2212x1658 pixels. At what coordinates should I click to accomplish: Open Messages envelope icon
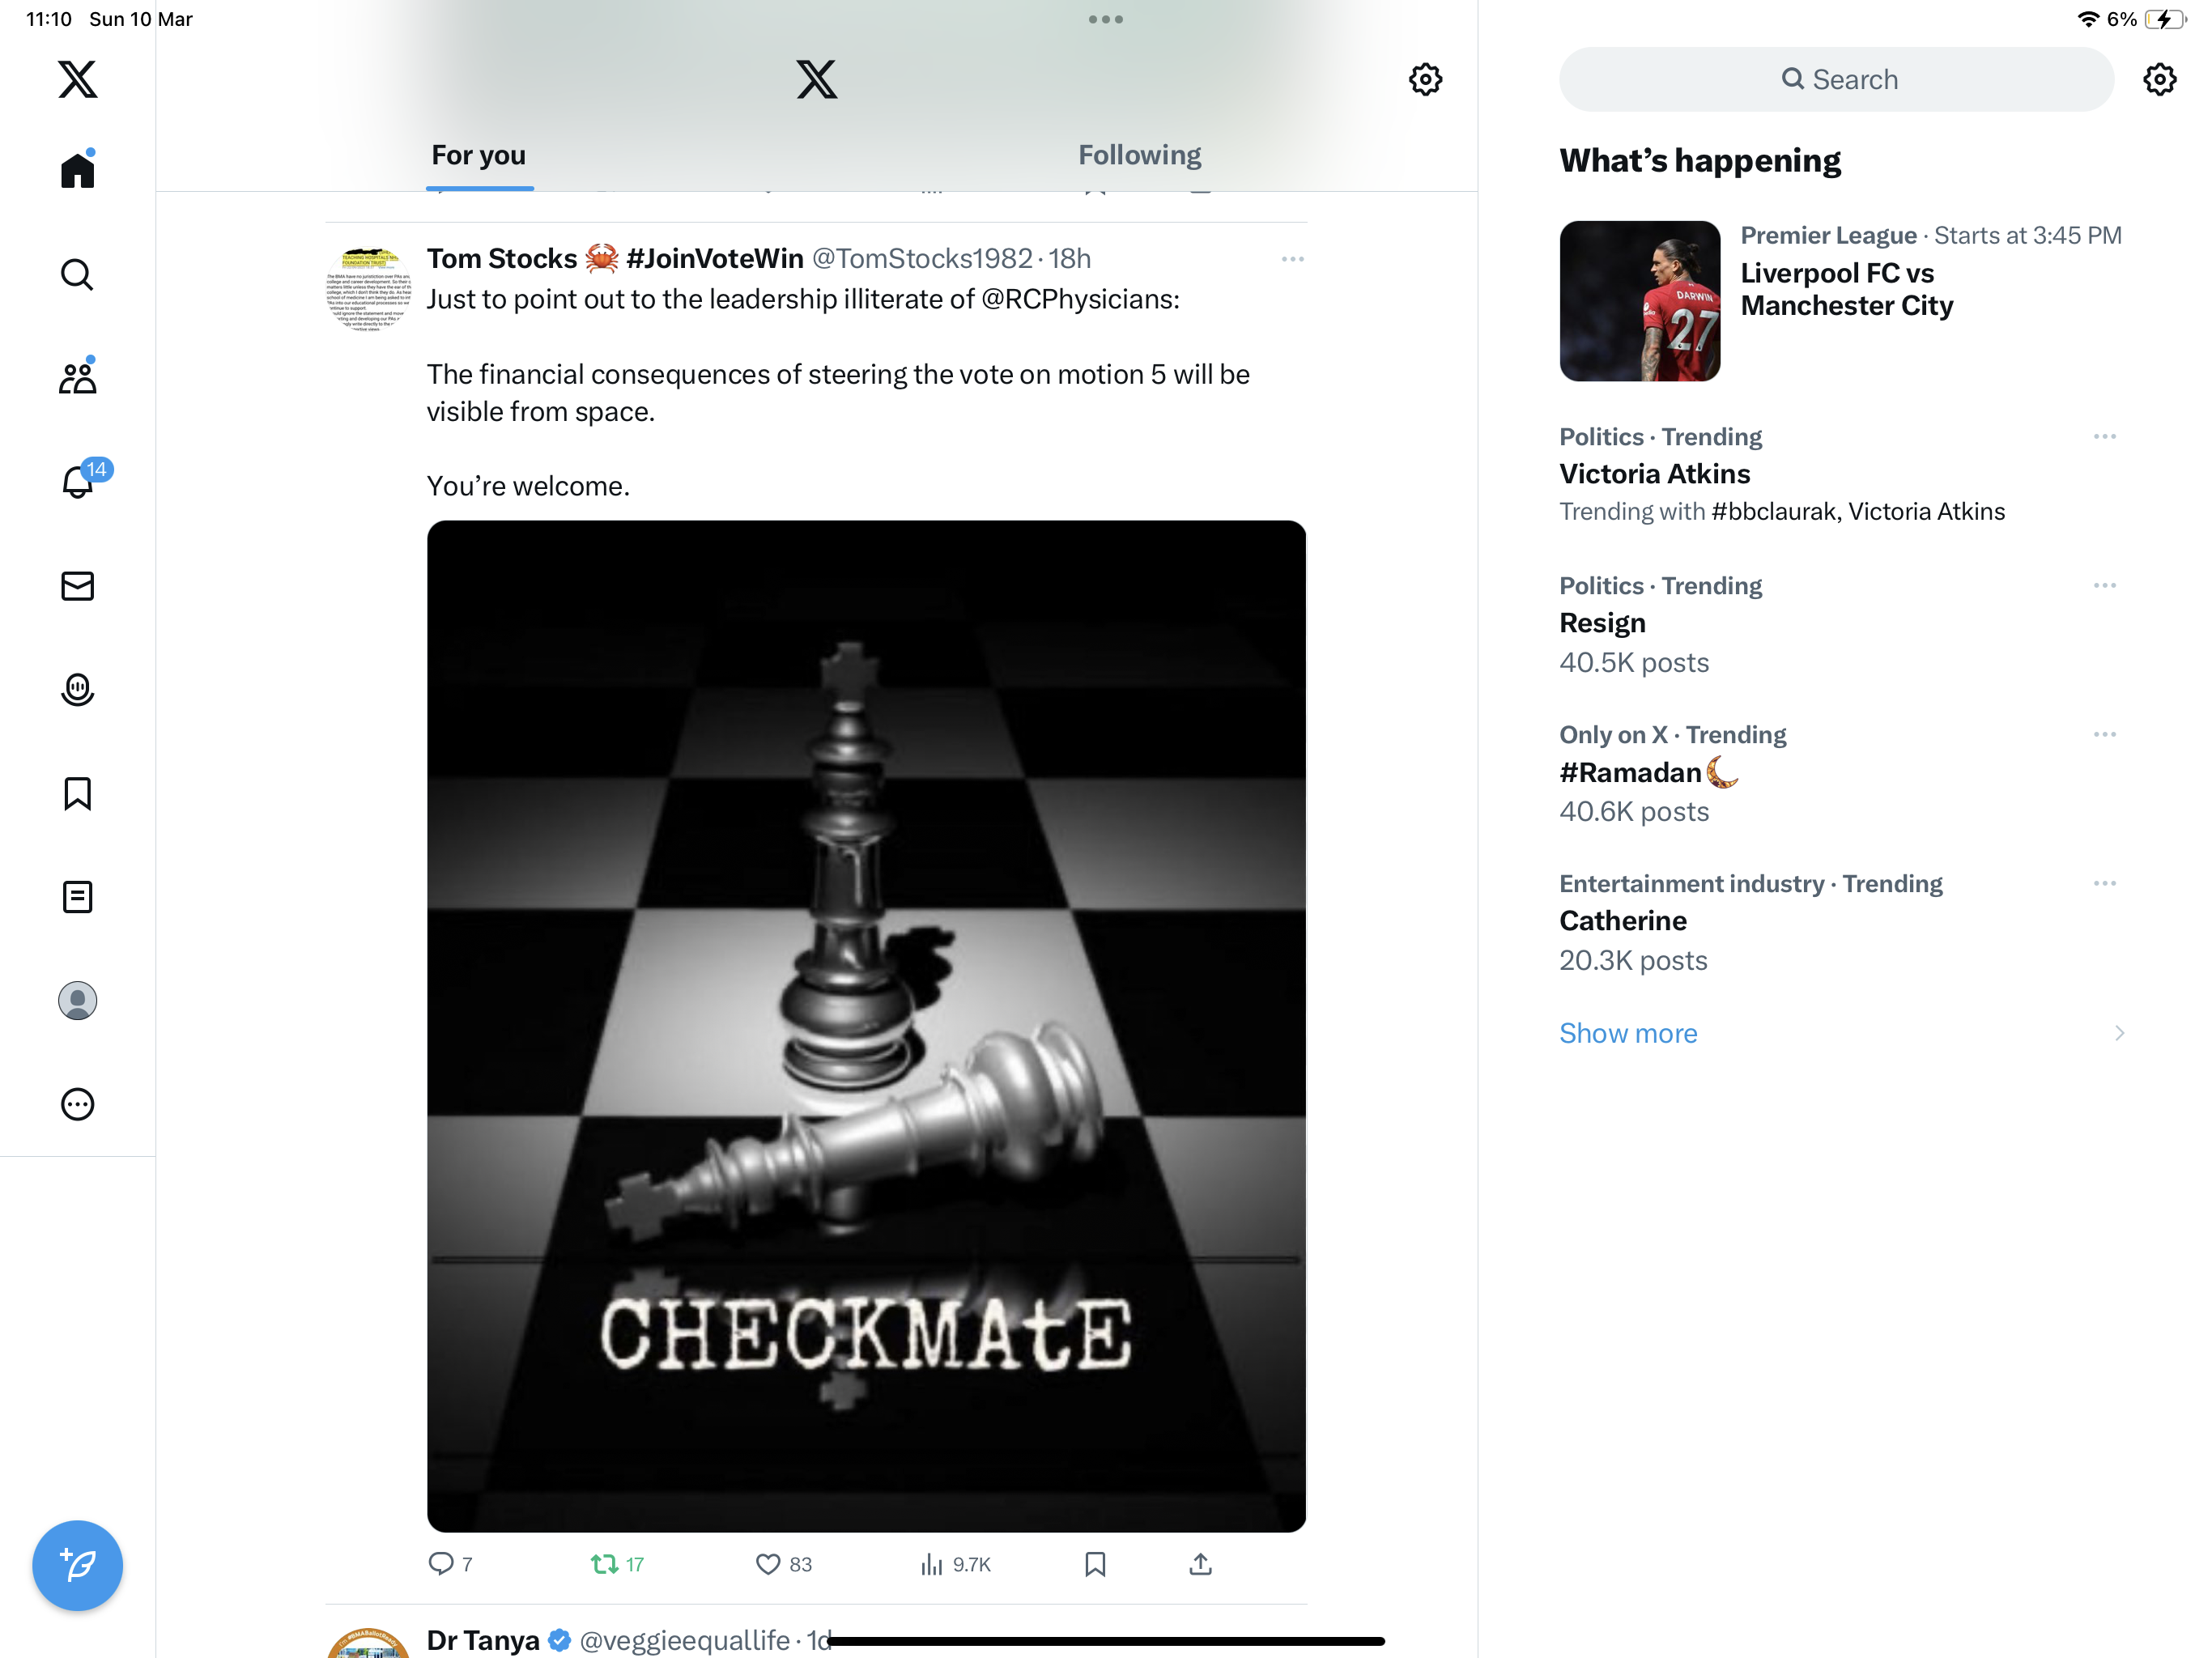77,585
